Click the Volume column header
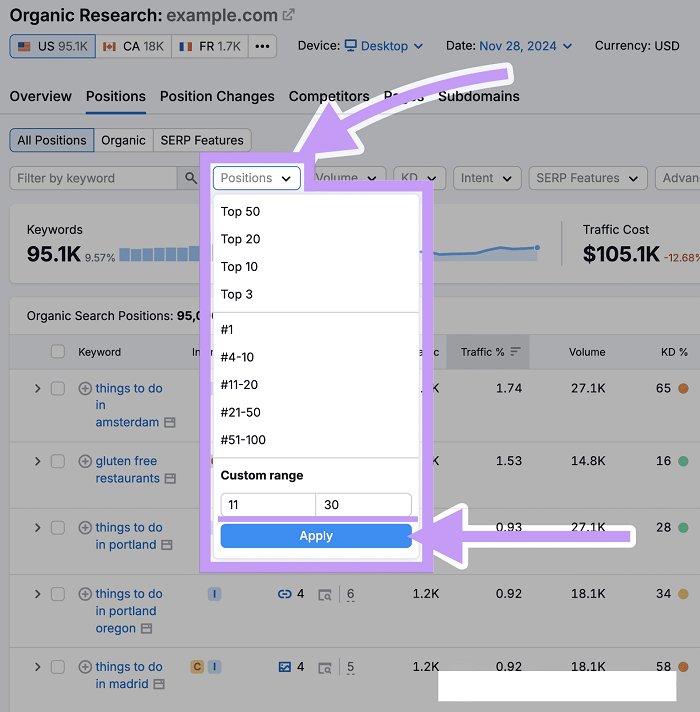Image resolution: width=700 pixels, height=712 pixels. pyautogui.click(x=587, y=352)
